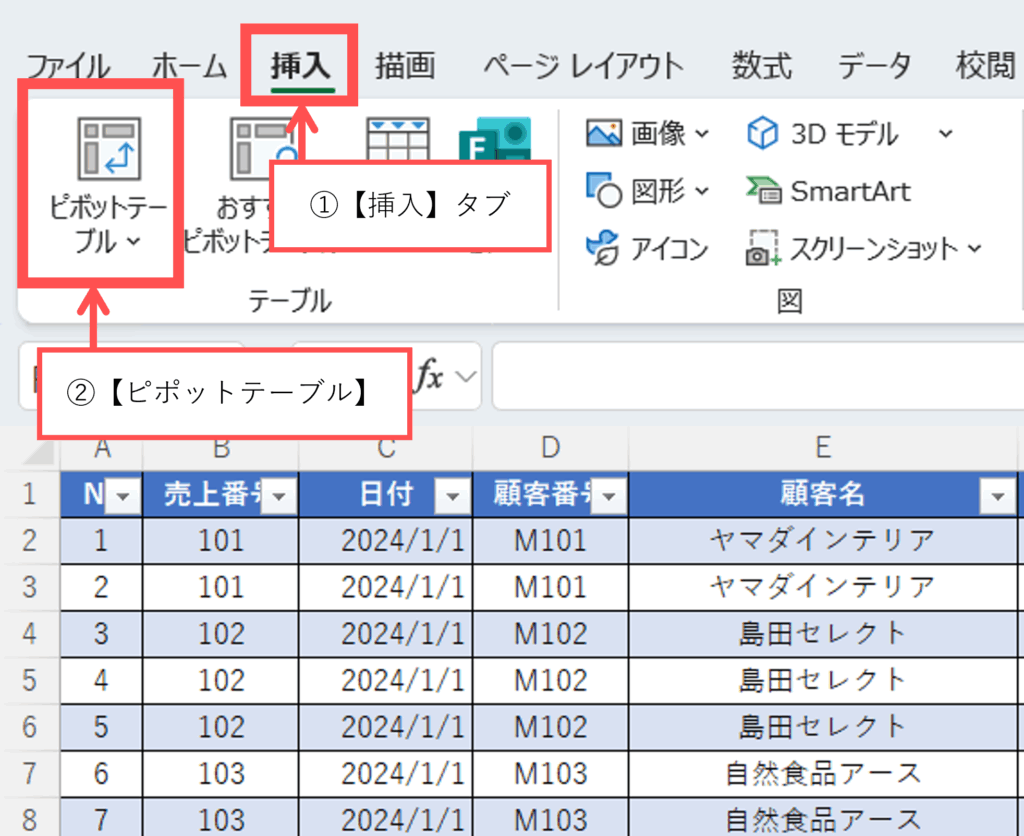Switch to the 挿入 tab
The height and width of the screenshot is (836, 1024).
[x=300, y=66]
